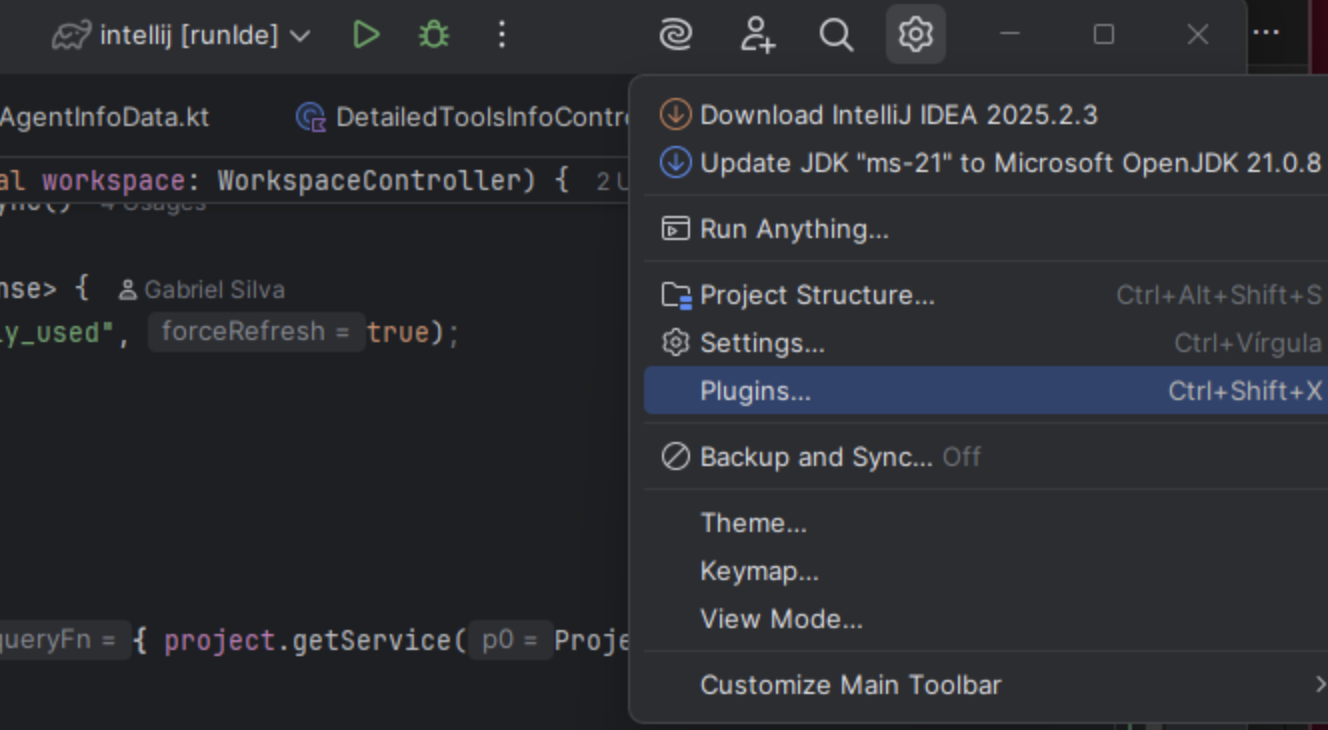Run the intellij runIde configuration
The height and width of the screenshot is (730, 1328).
(x=366, y=36)
